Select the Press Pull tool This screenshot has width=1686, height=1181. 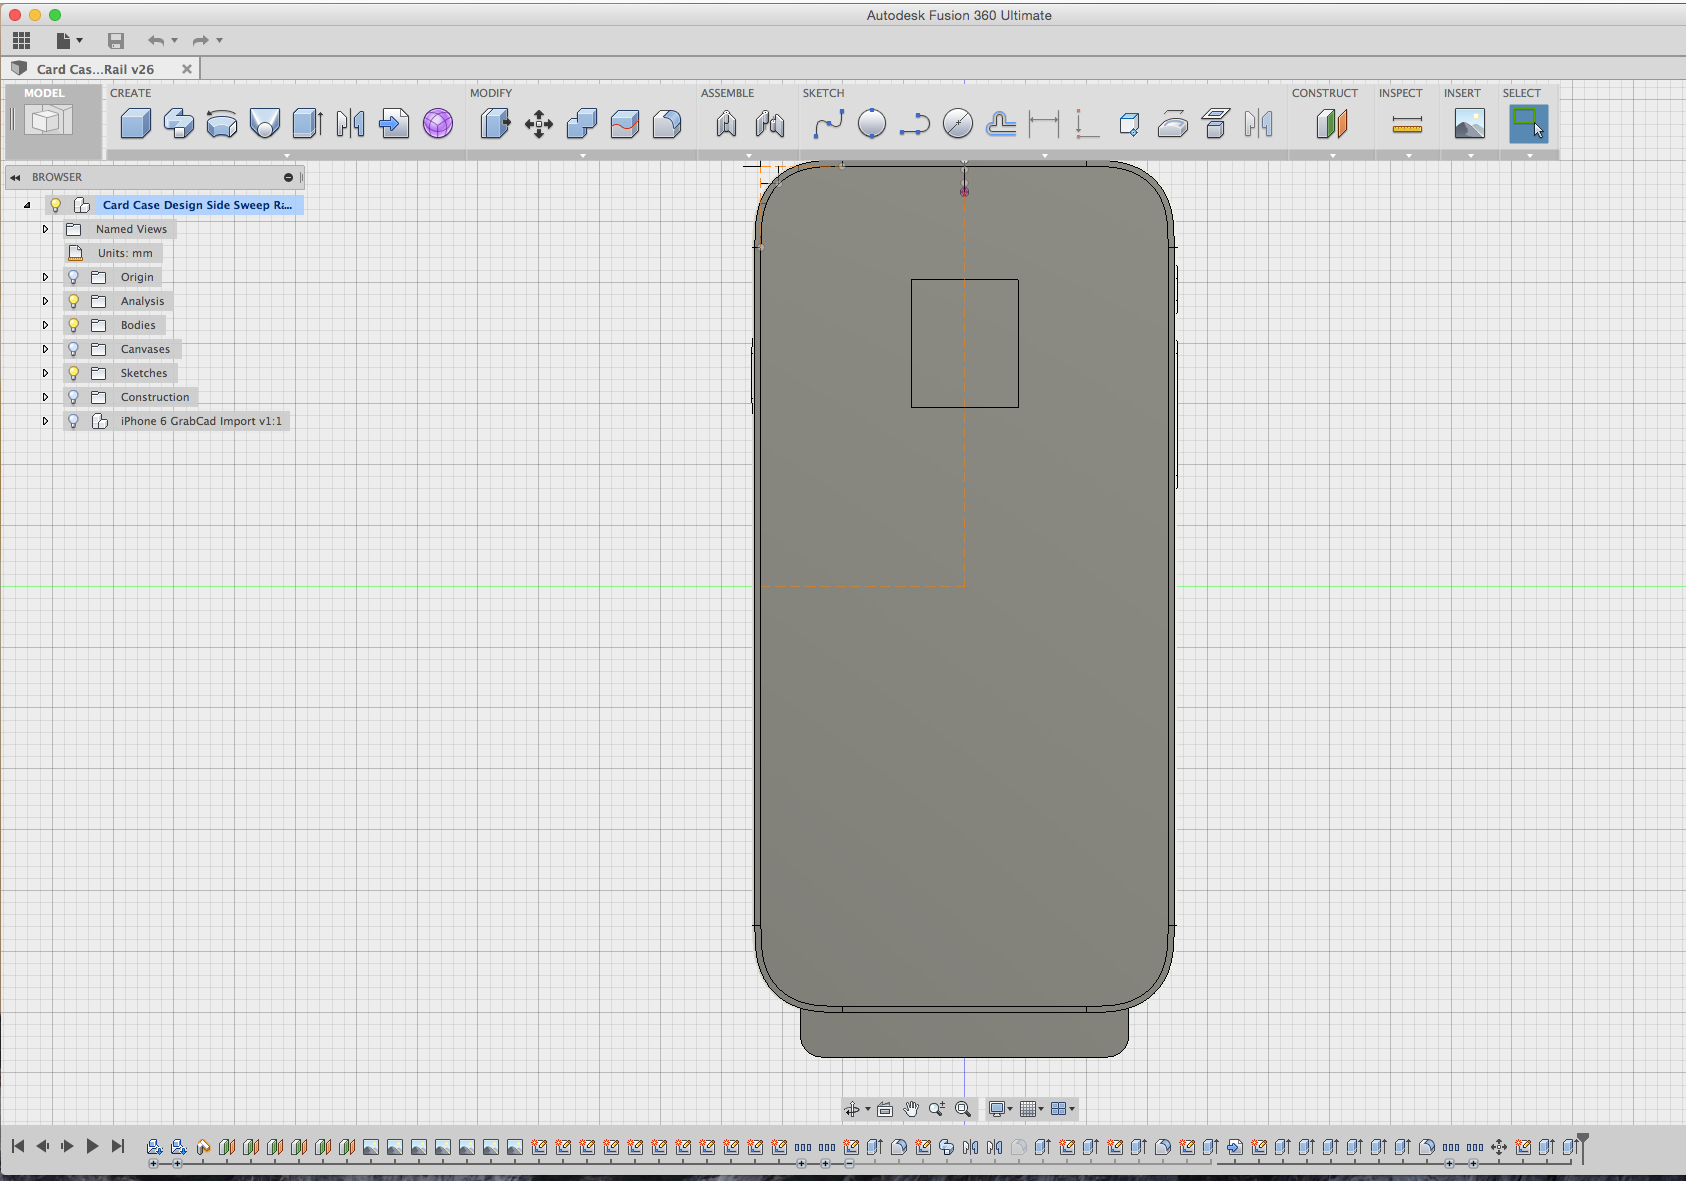pos(495,124)
